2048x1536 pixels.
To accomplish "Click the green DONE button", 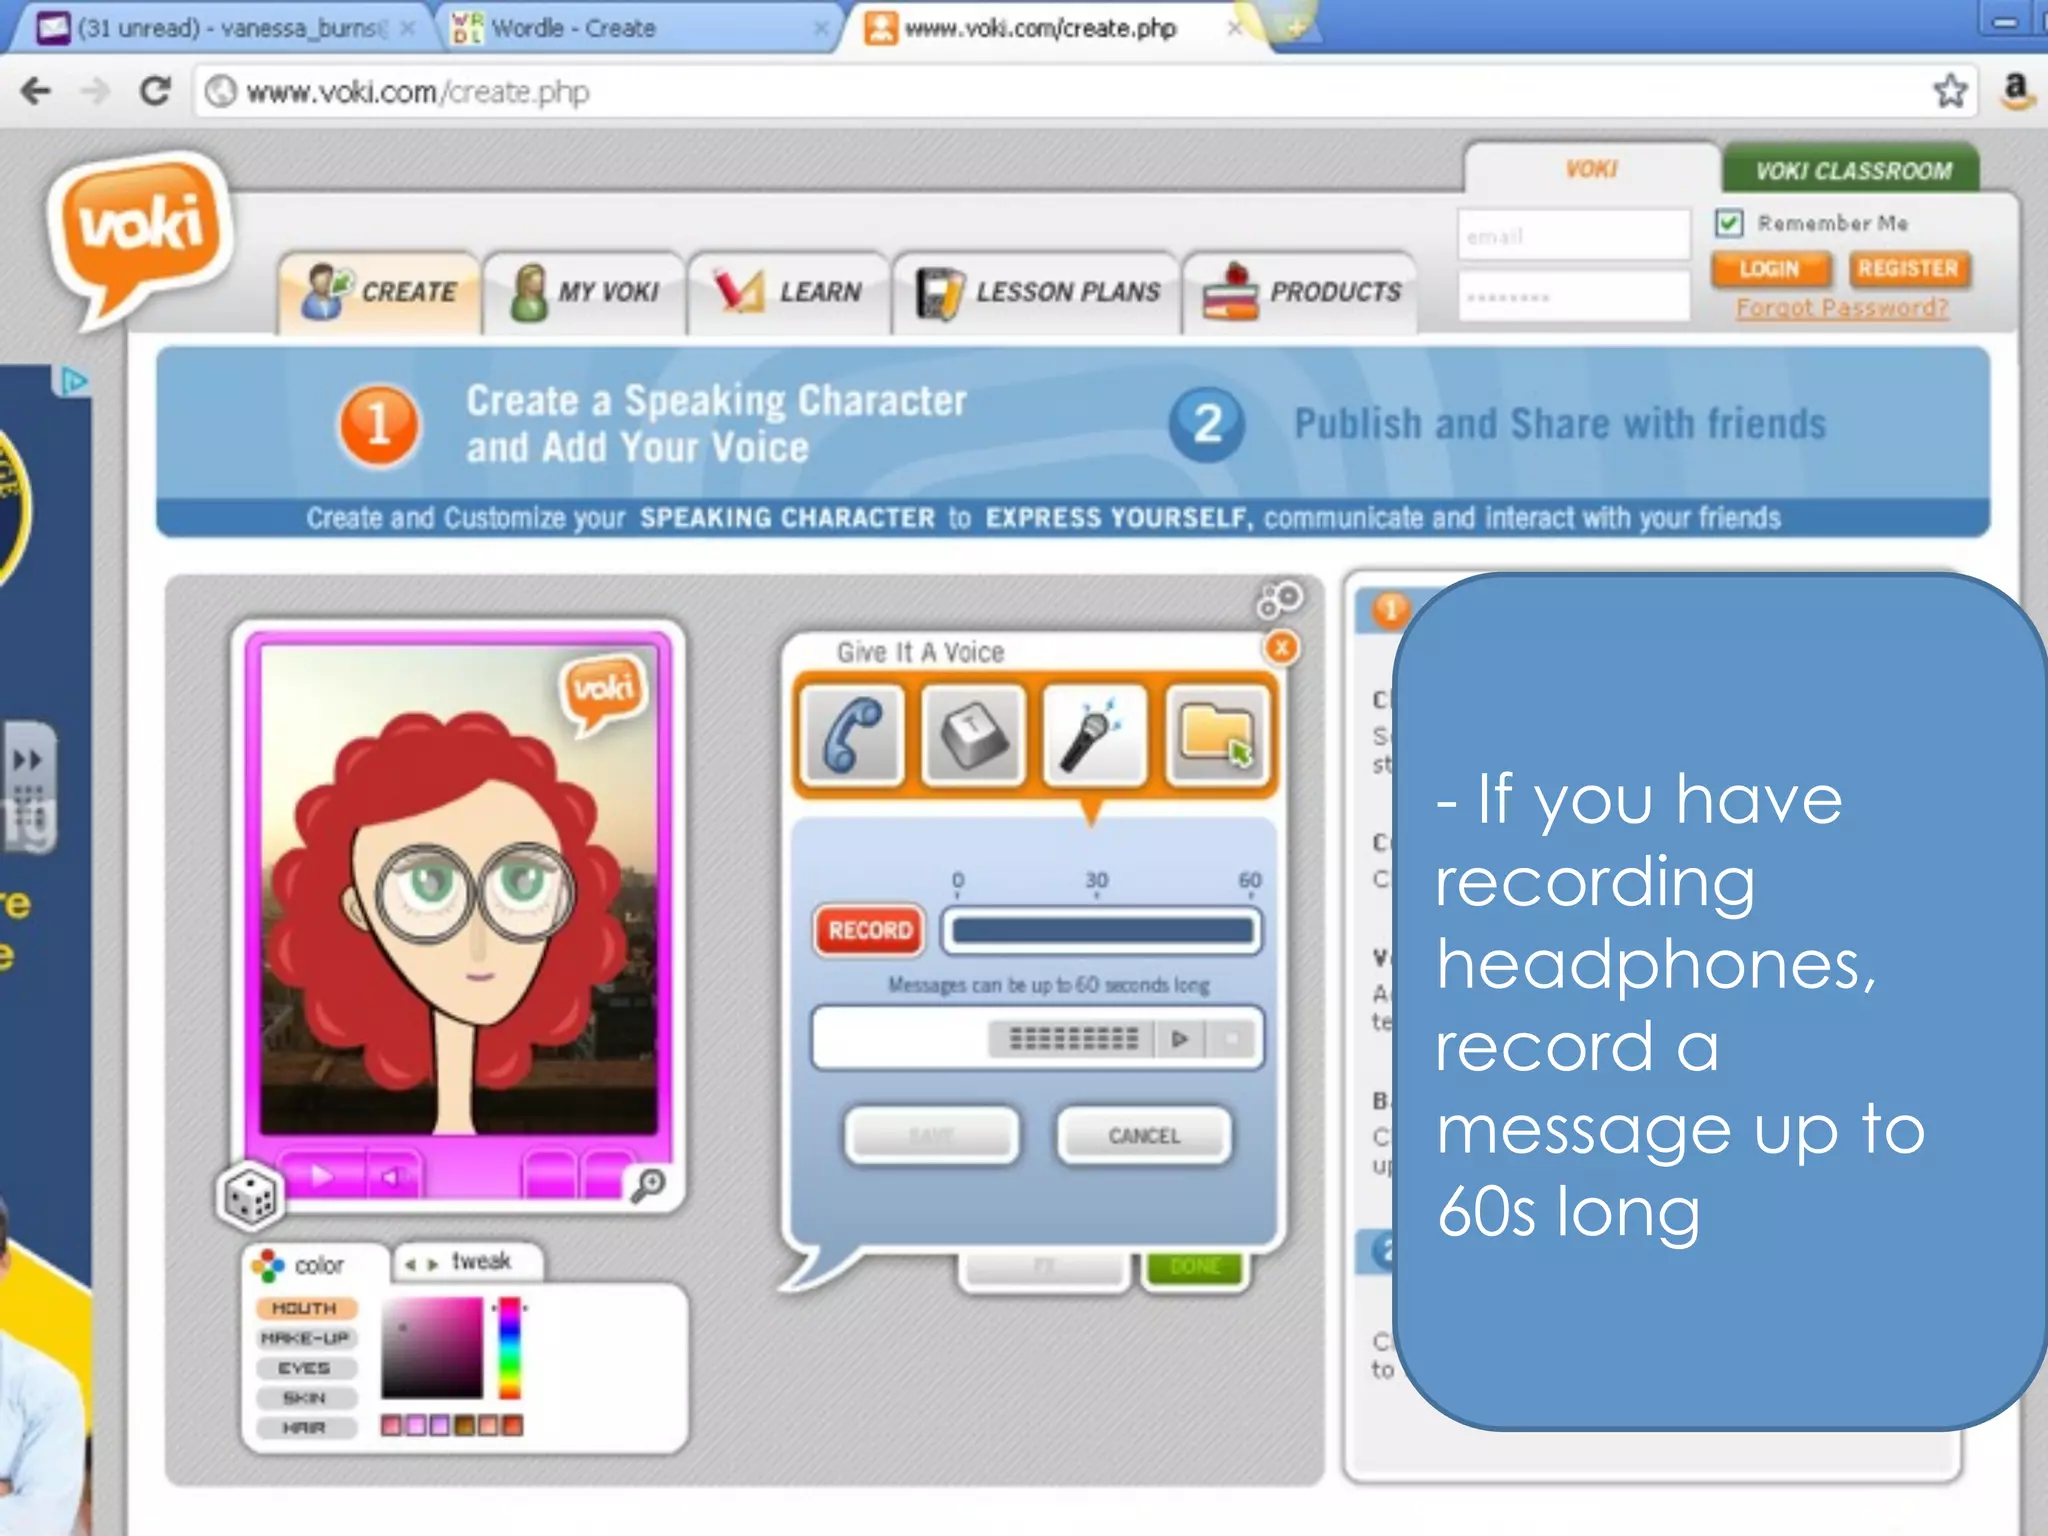I will click(x=1194, y=1268).
